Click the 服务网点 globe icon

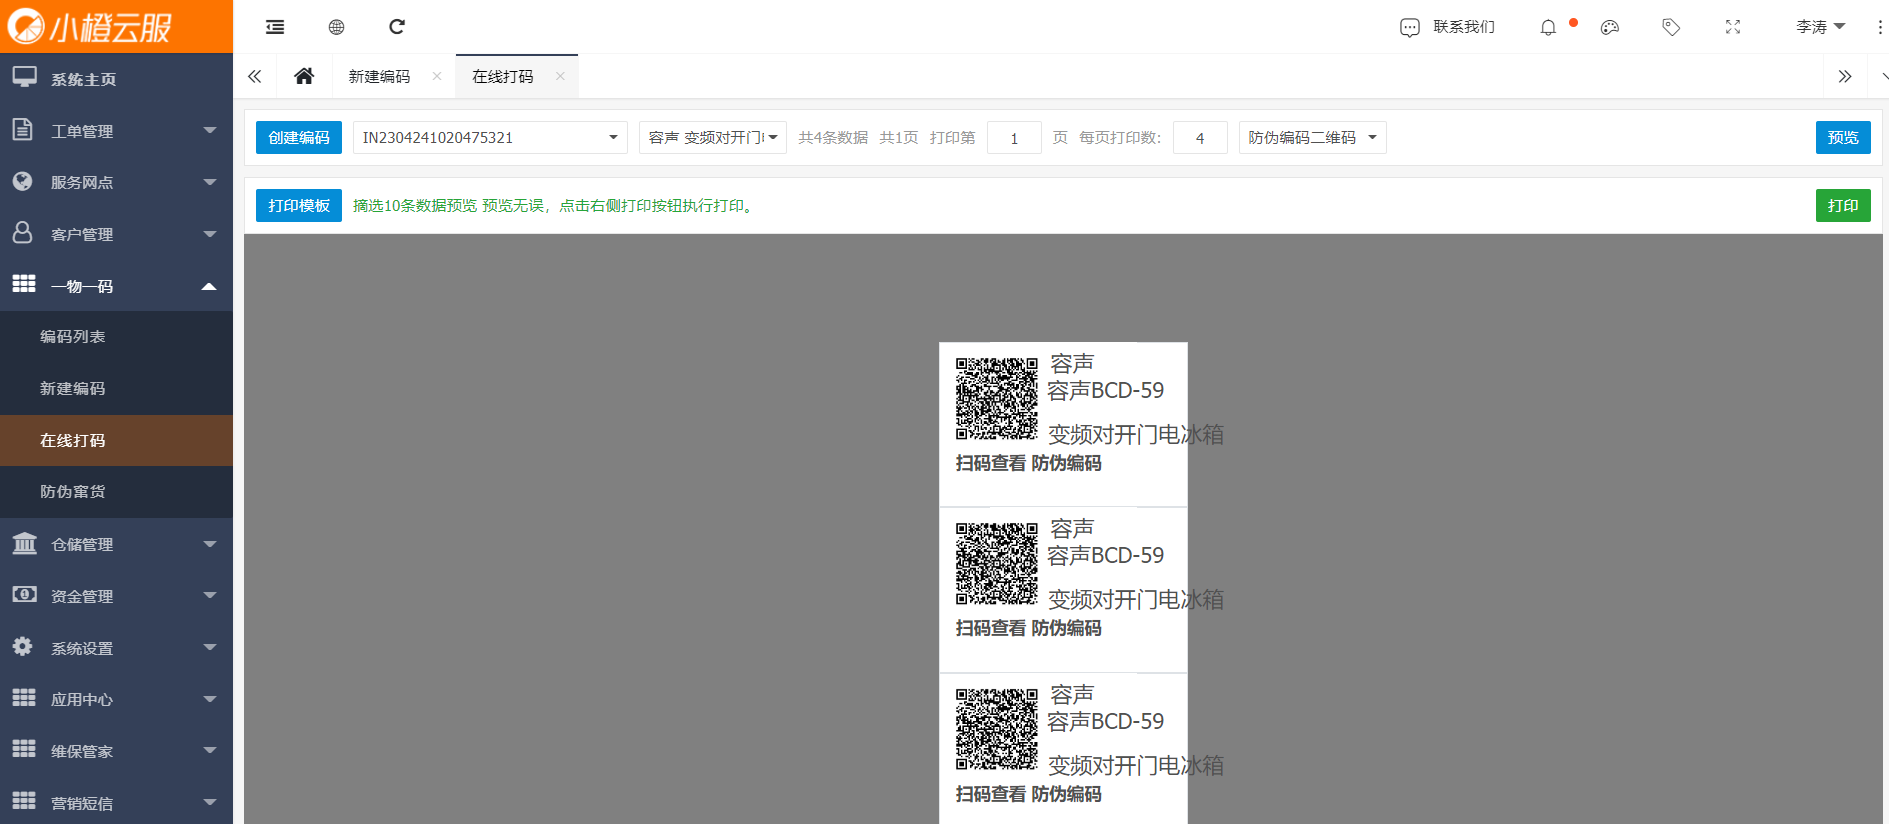click(x=23, y=181)
